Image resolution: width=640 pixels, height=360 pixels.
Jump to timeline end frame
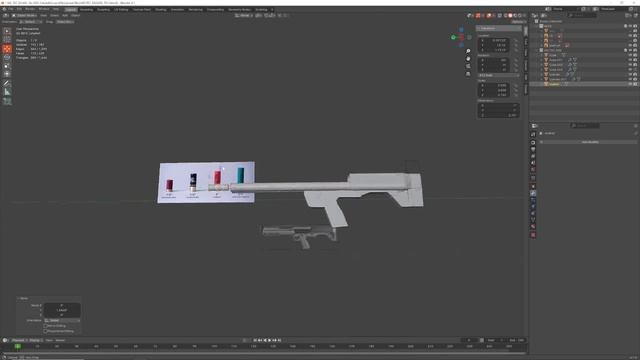click(x=280, y=340)
